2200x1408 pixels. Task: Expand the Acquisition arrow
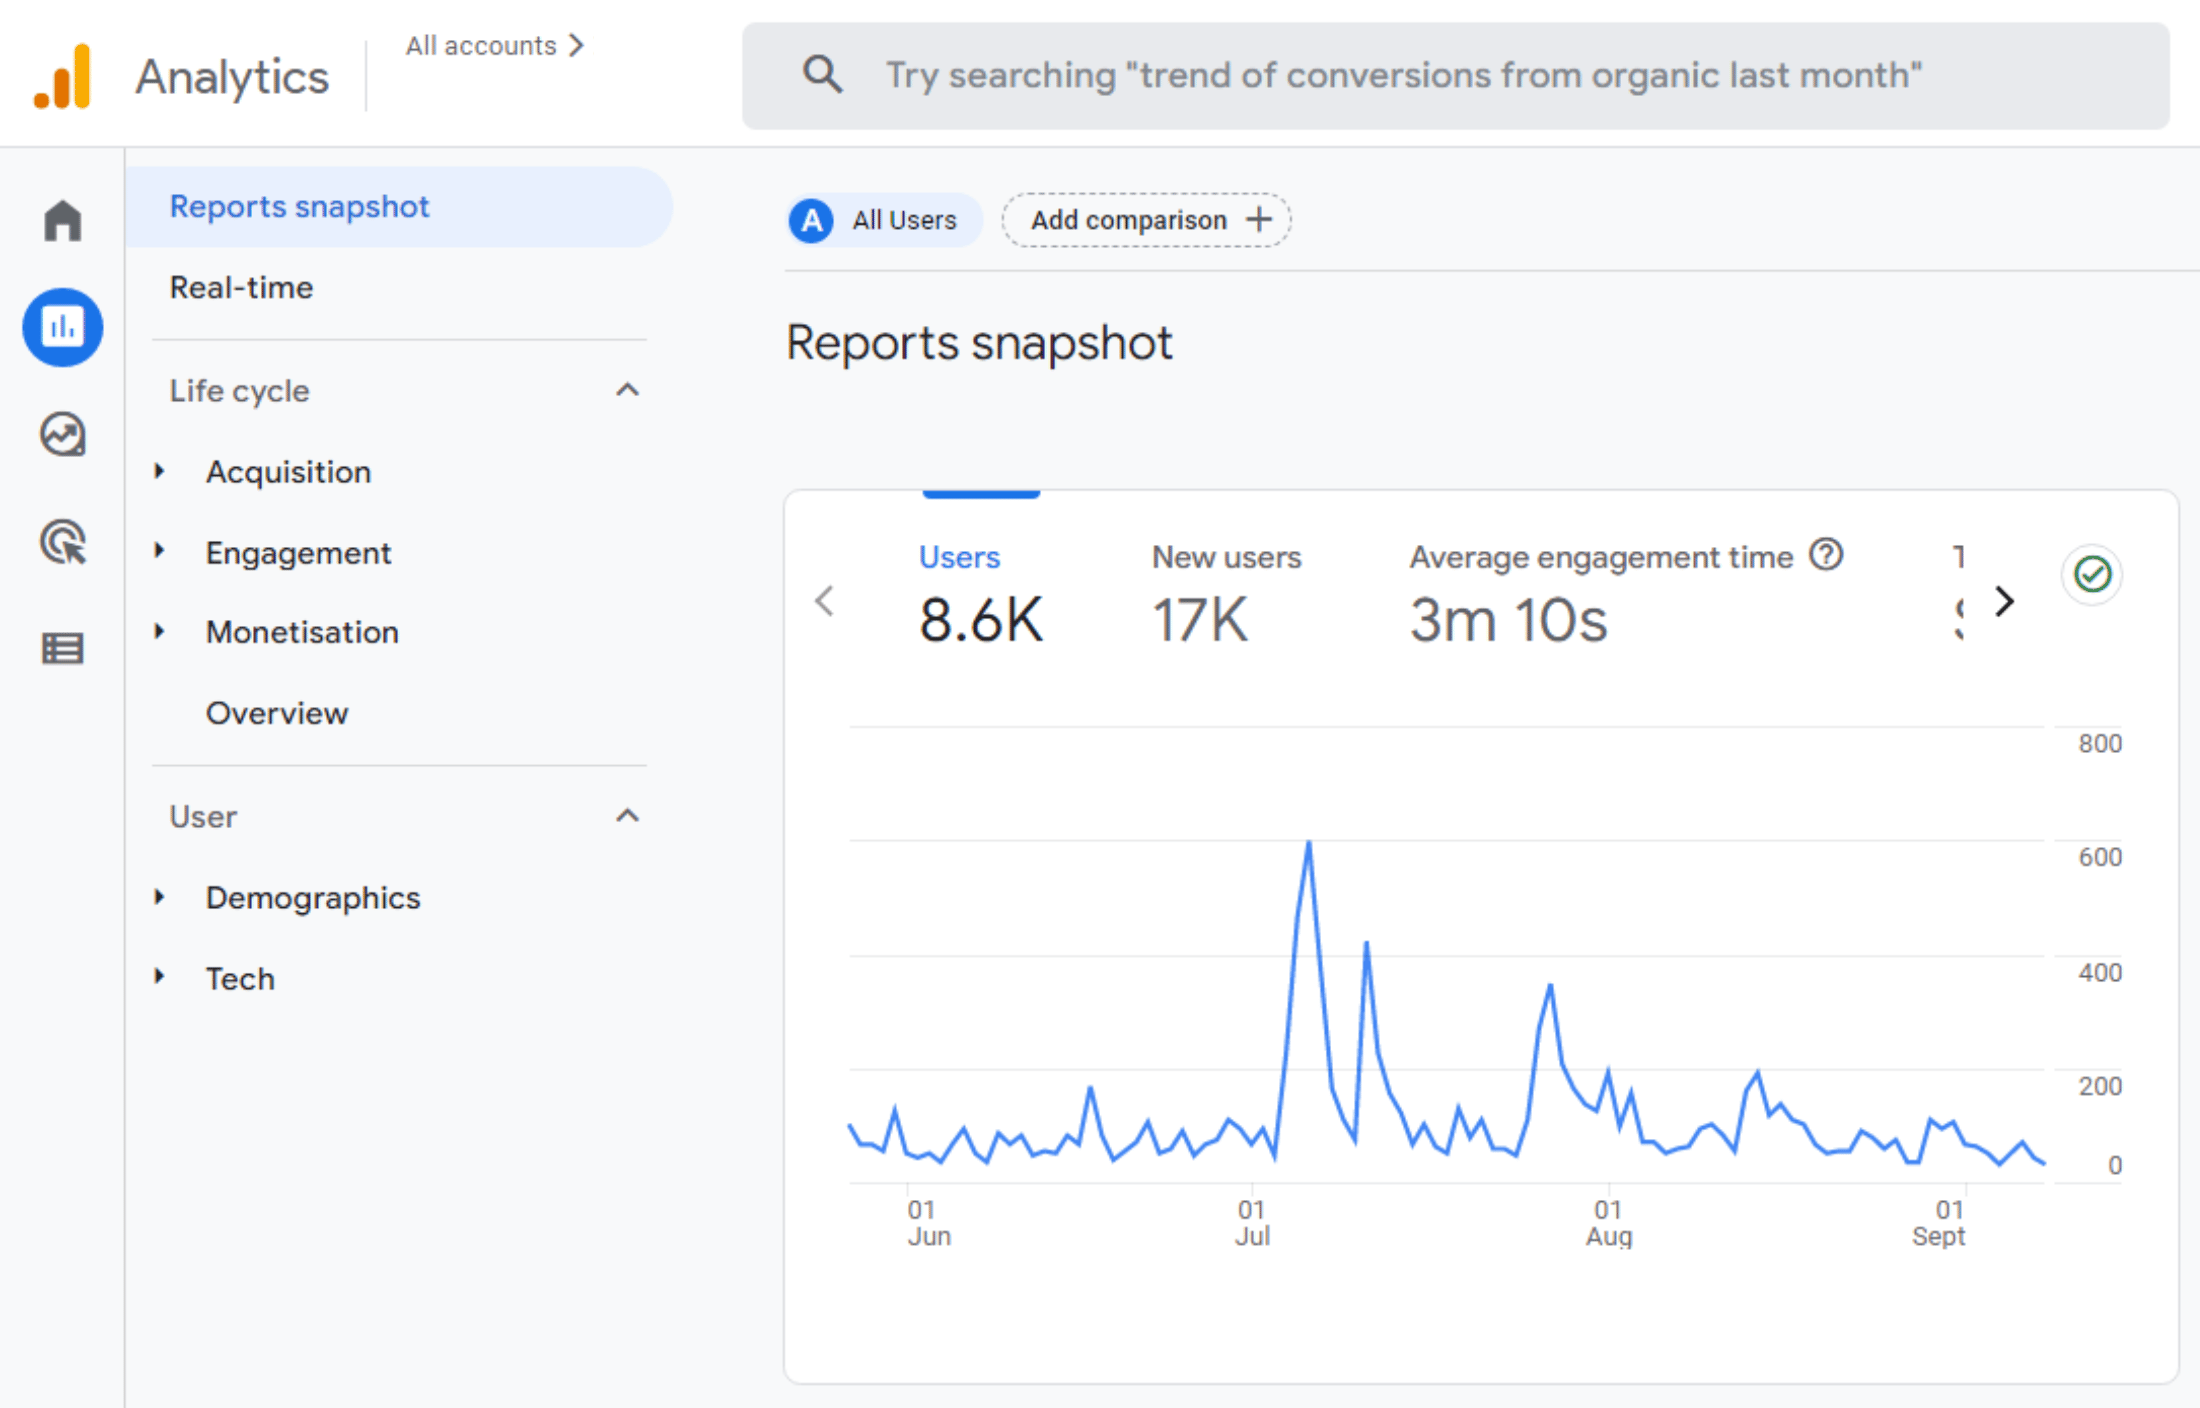159,471
